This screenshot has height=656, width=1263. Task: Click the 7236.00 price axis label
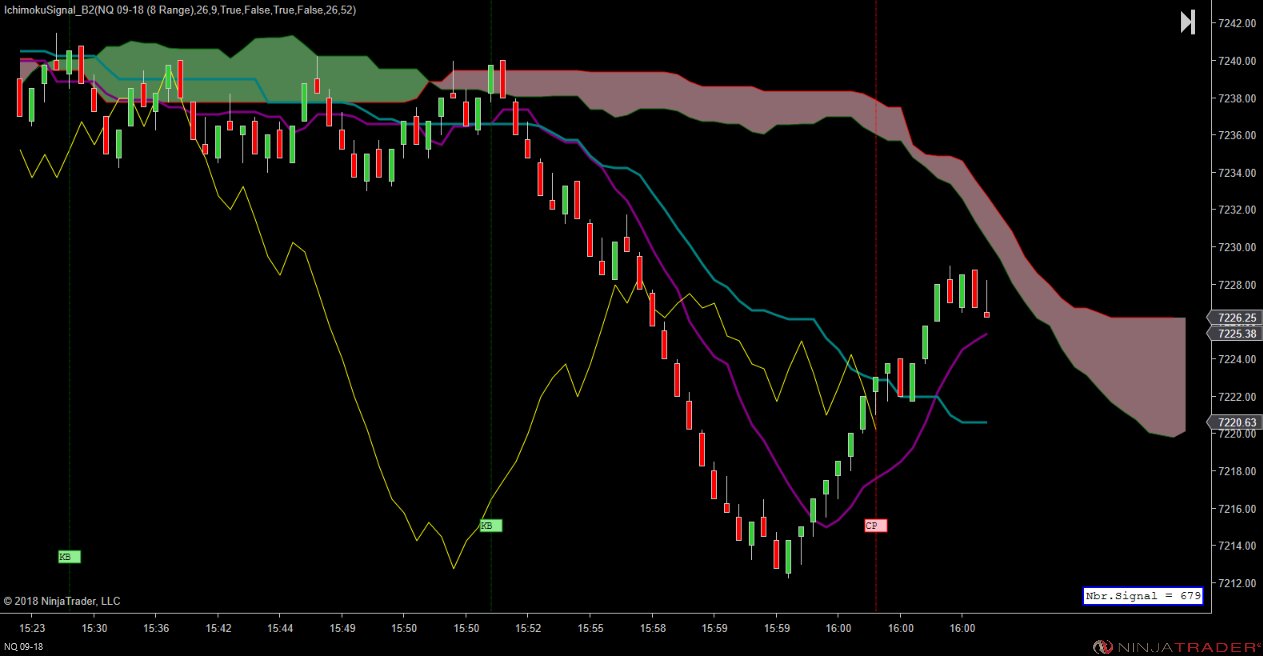(1238, 135)
